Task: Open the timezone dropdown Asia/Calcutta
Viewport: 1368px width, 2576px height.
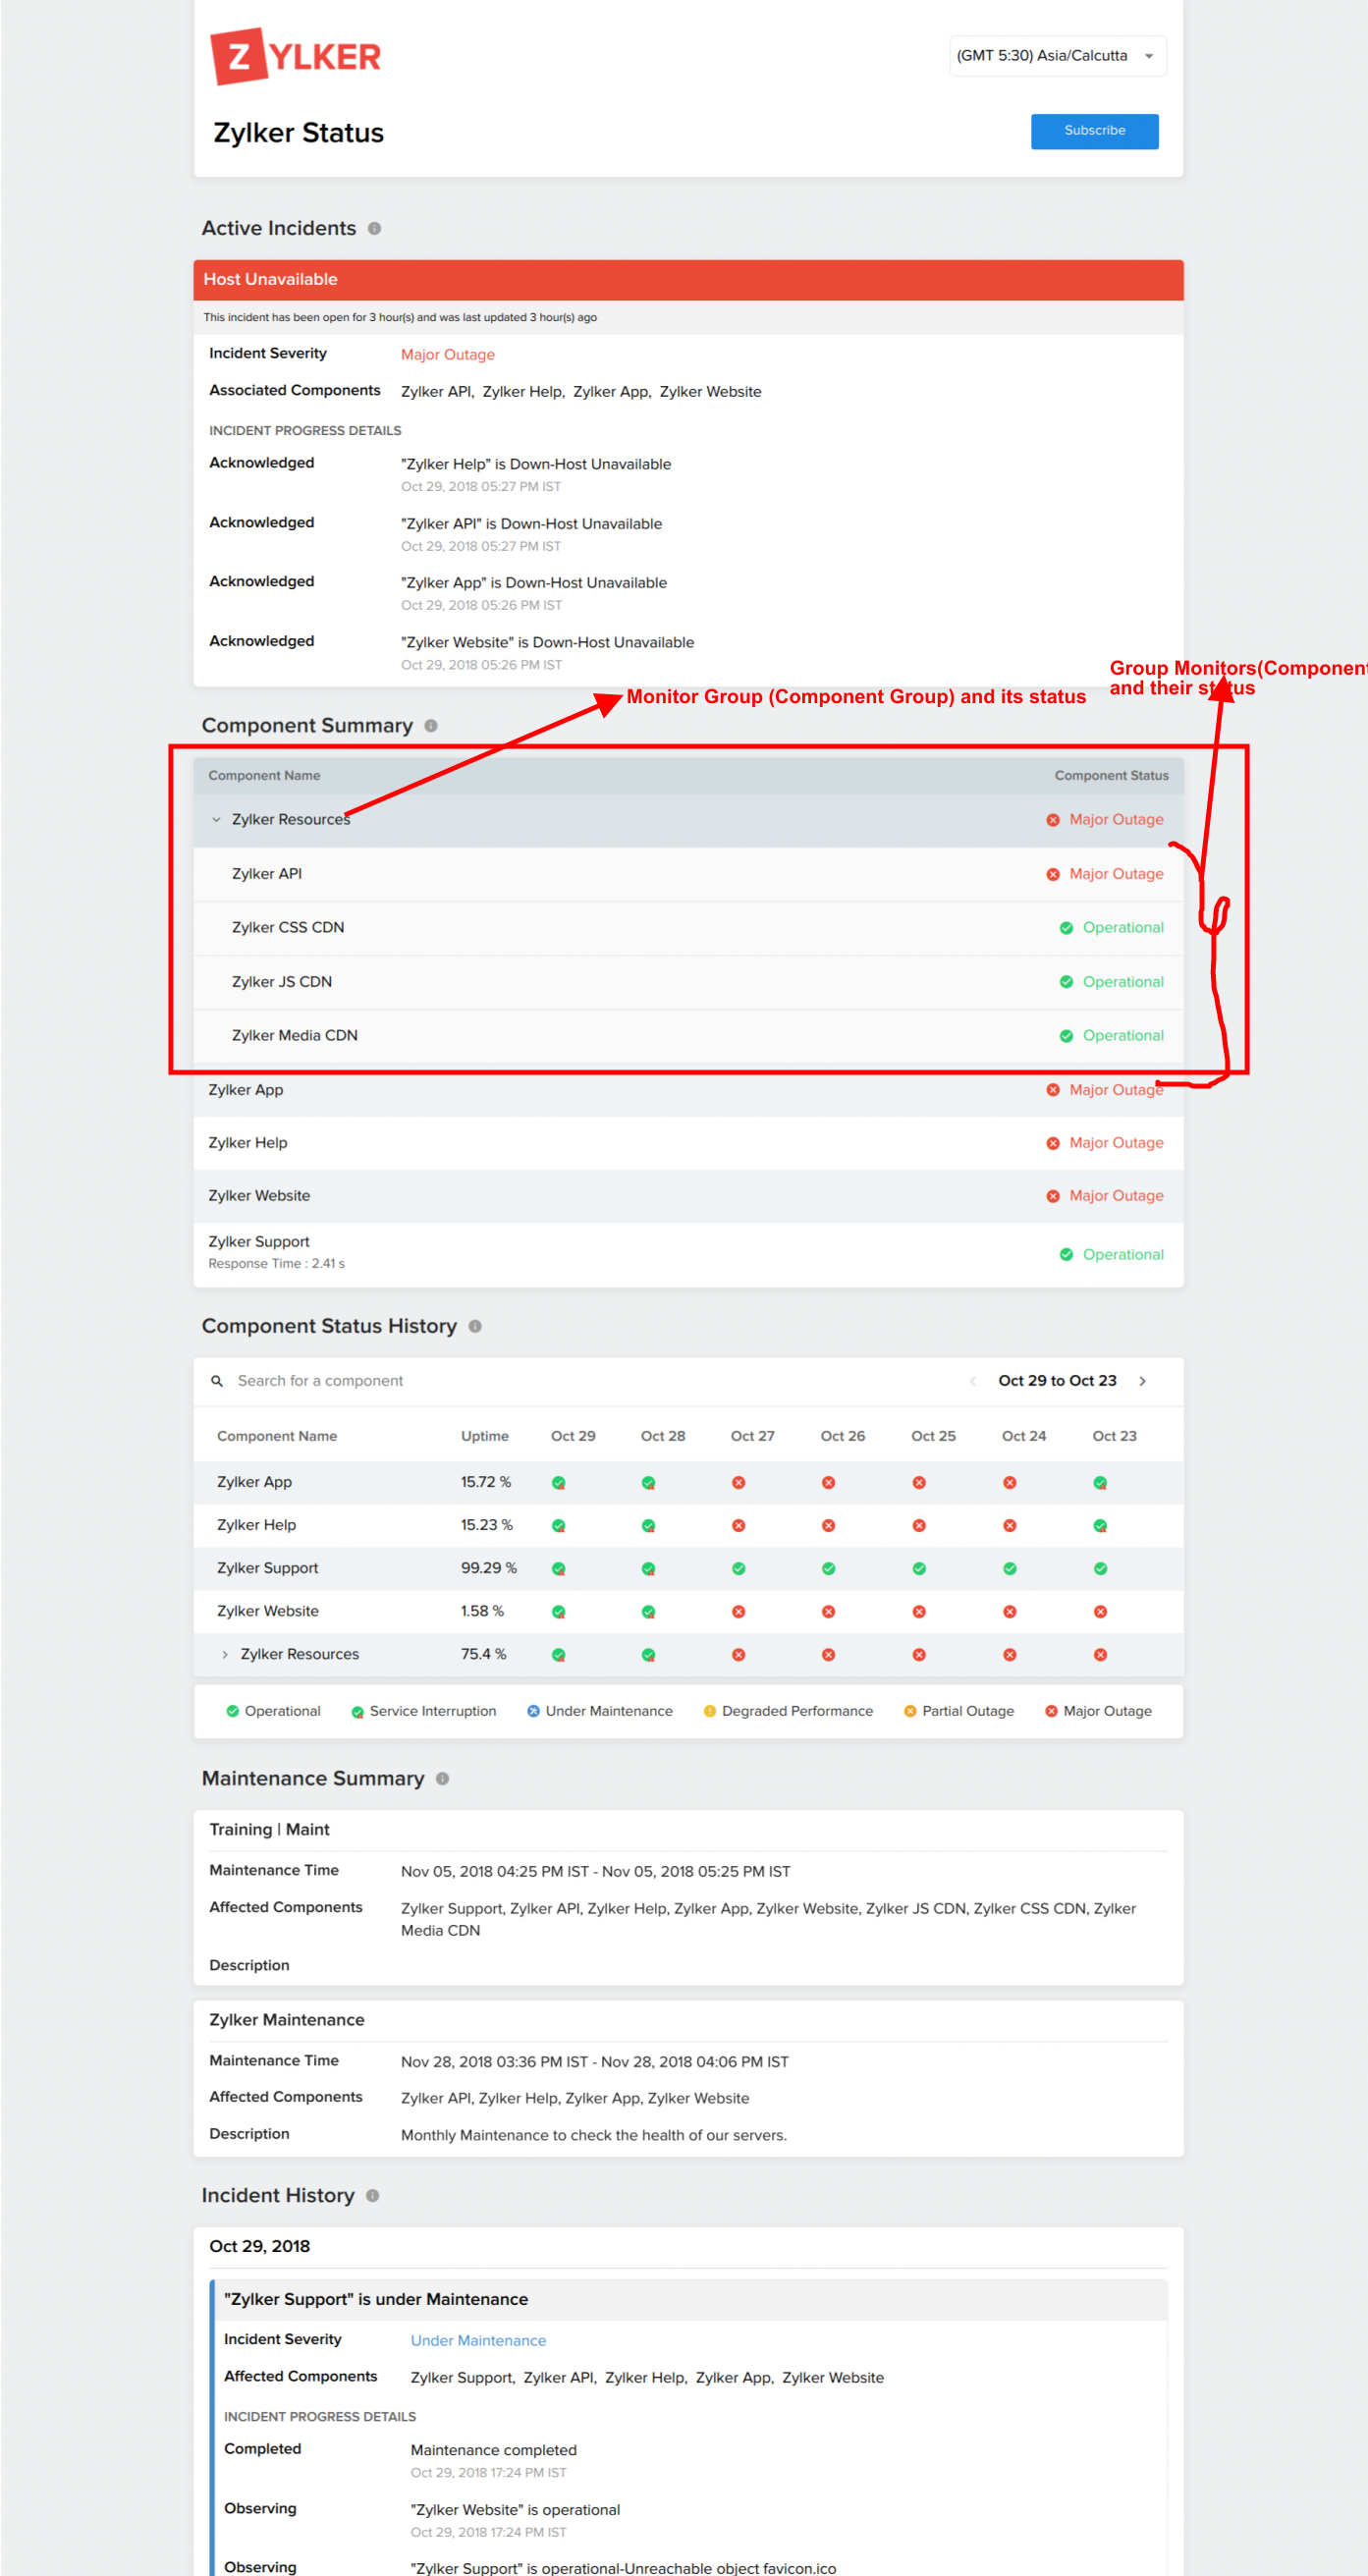Action: (1057, 56)
